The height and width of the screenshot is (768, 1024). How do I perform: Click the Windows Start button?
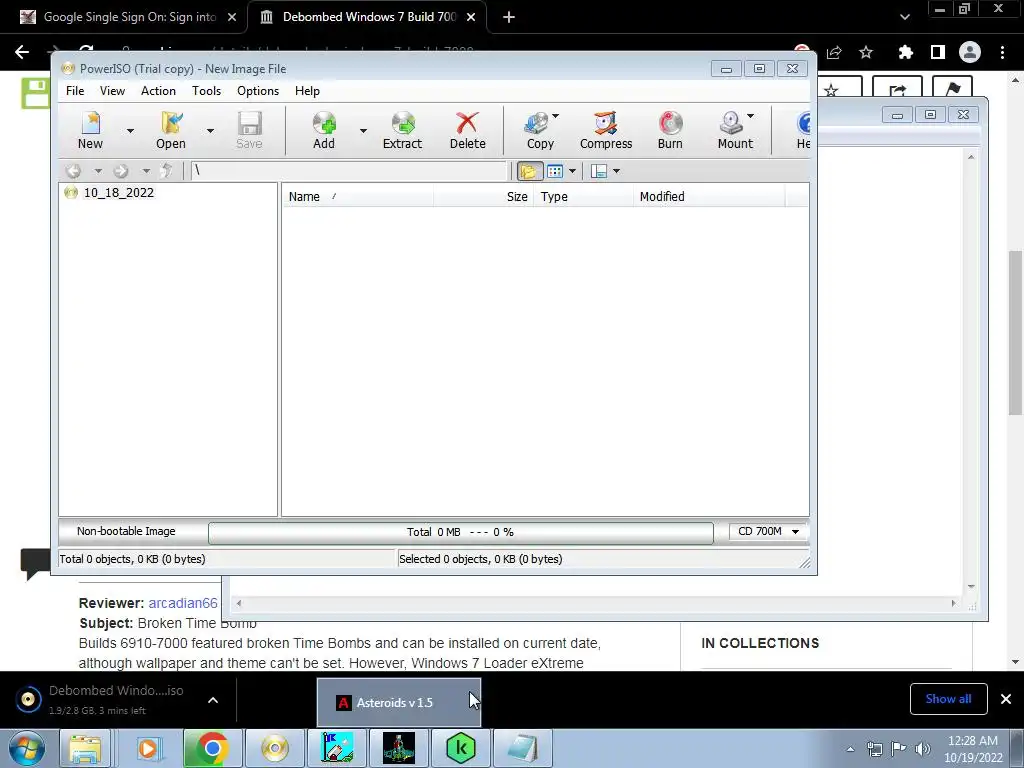click(26, 748)
